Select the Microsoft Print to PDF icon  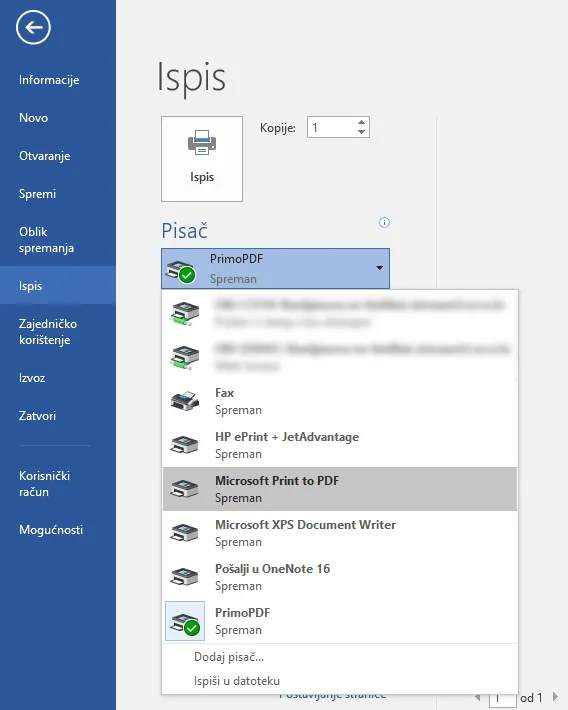click(x=184, y=489)
